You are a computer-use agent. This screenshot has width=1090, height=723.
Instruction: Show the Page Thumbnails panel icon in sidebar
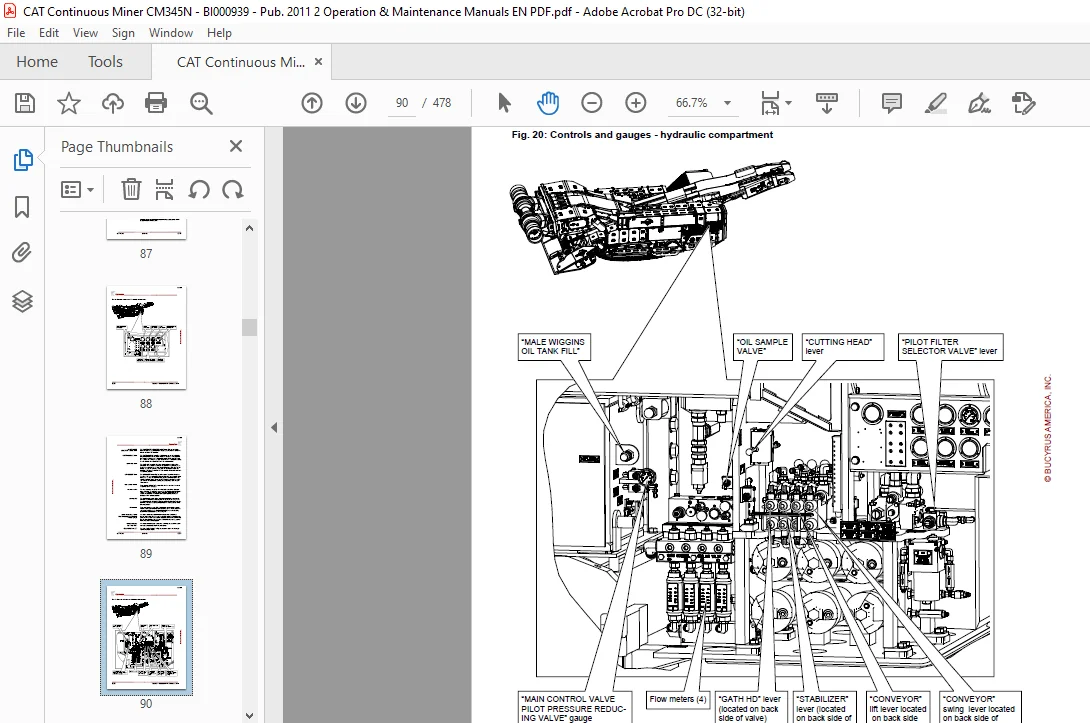click(x=23, y=160)
